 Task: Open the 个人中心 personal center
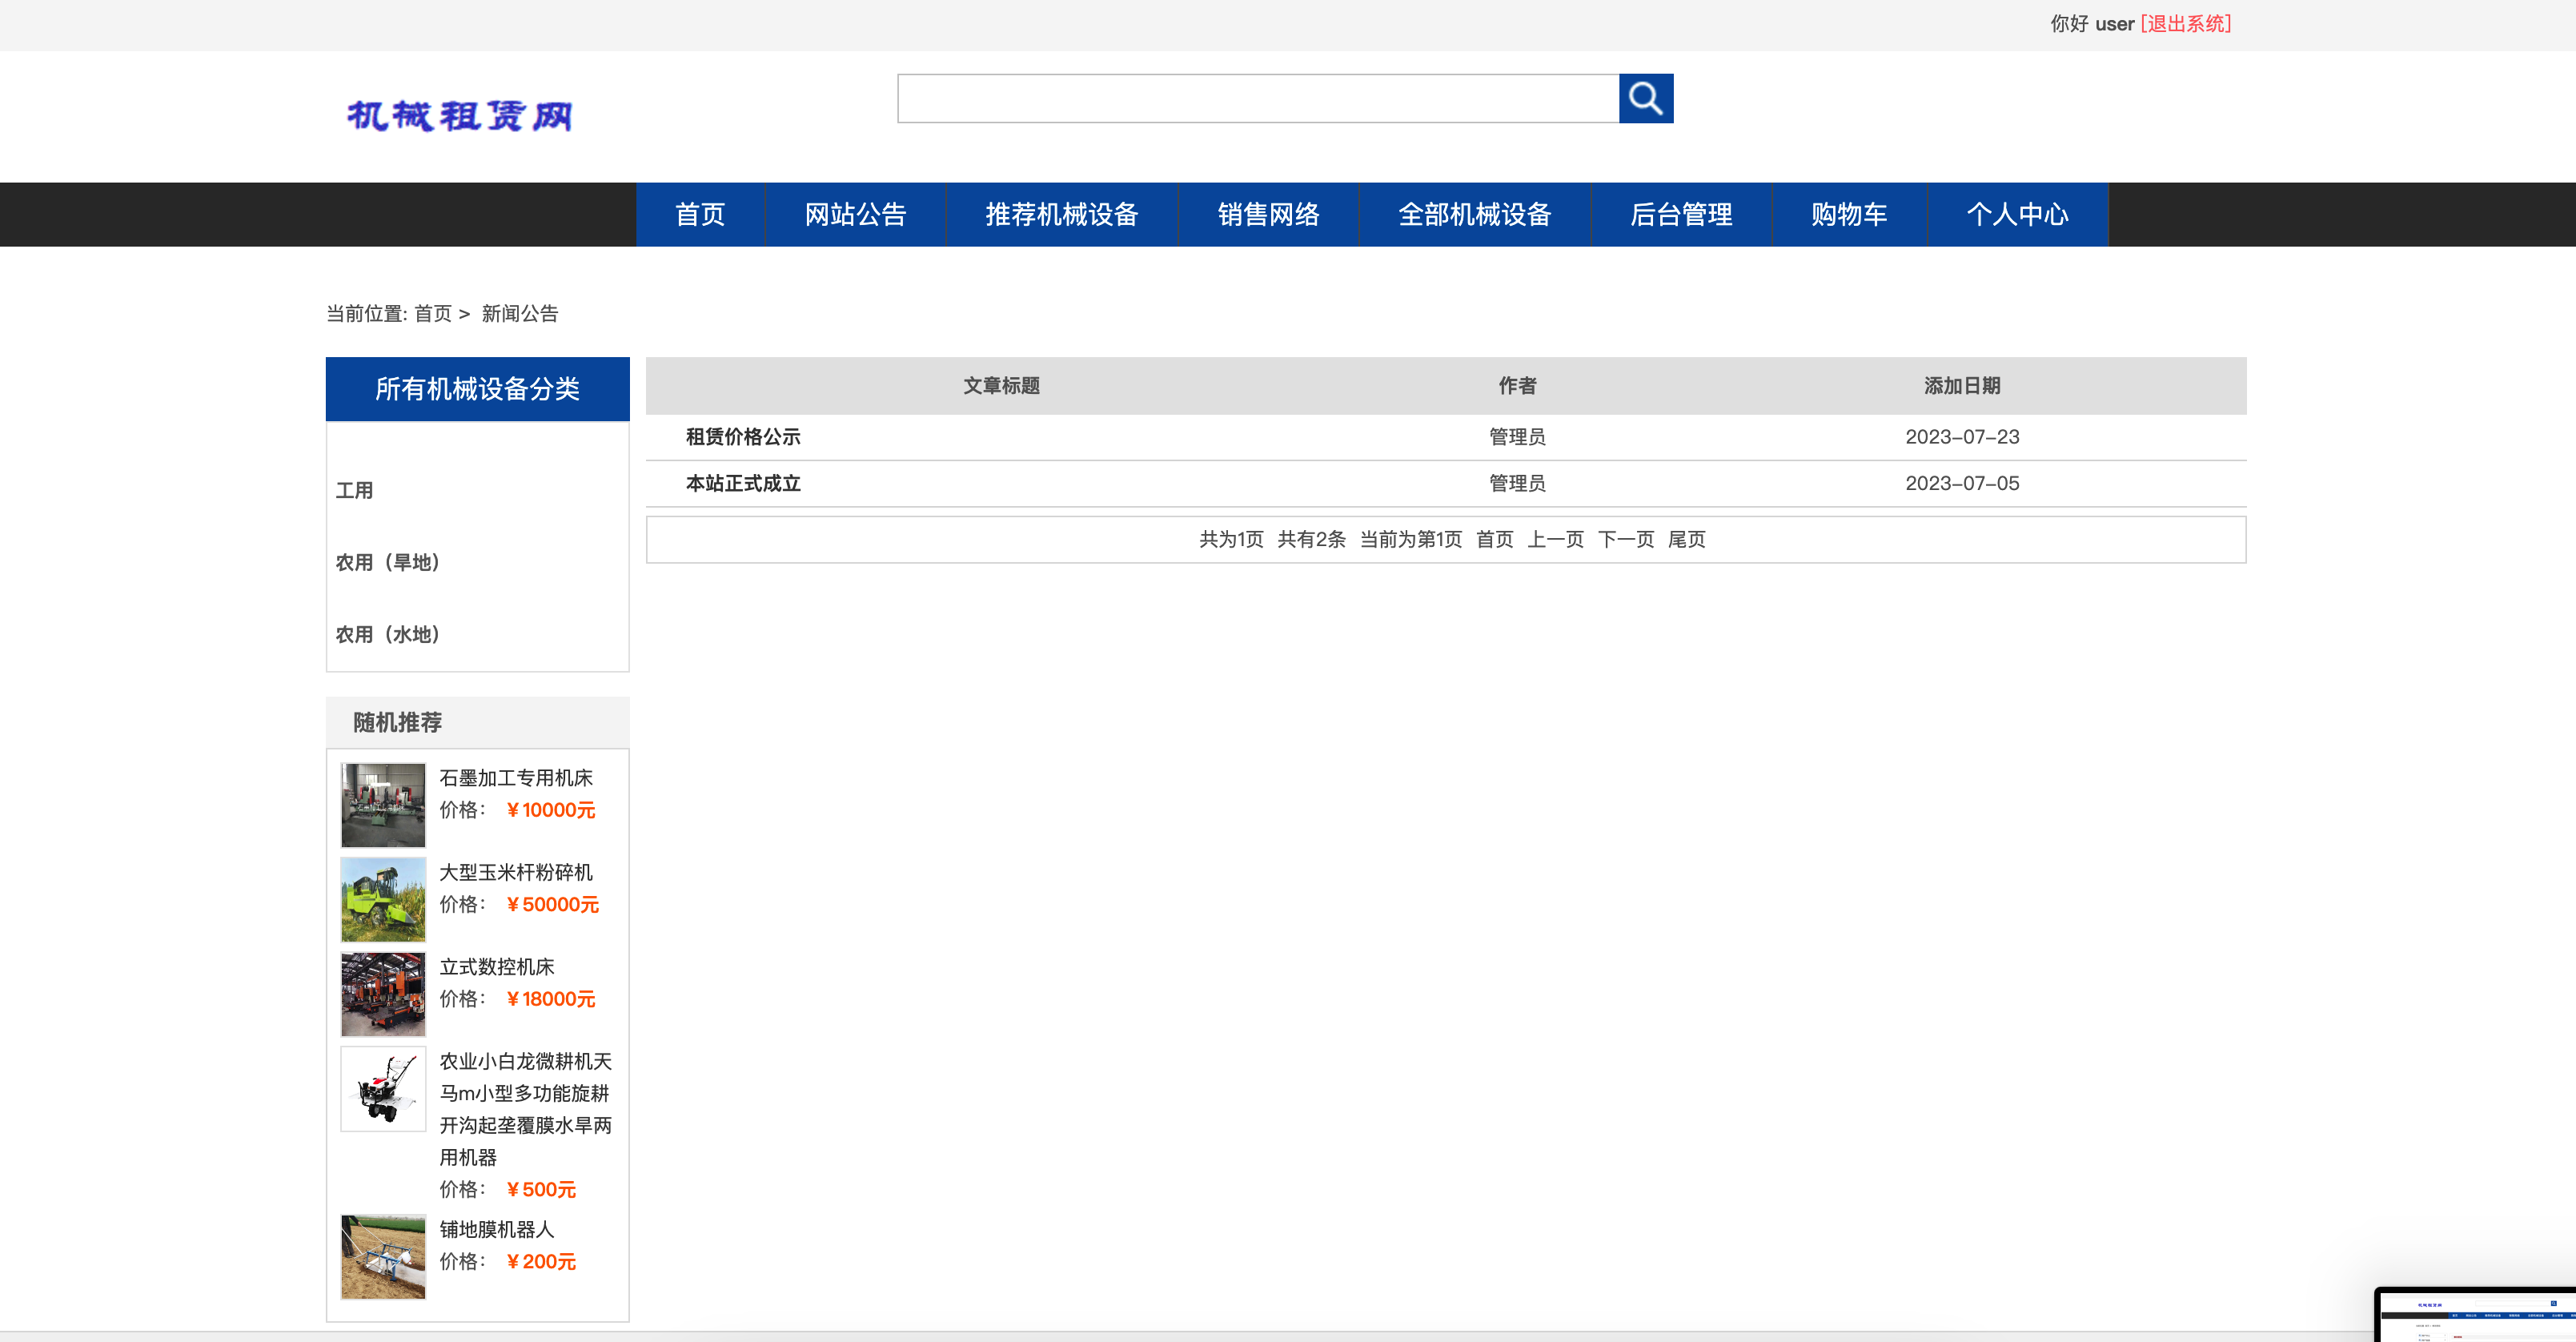pos(2016,214)
